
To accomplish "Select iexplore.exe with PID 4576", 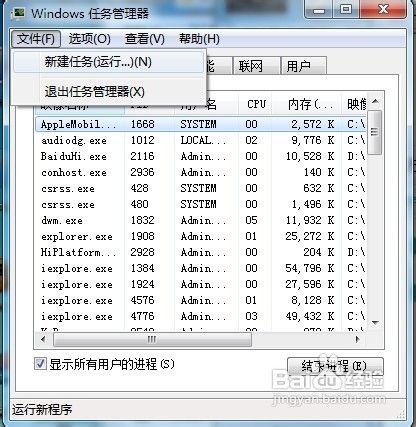I will click(201, 300).
